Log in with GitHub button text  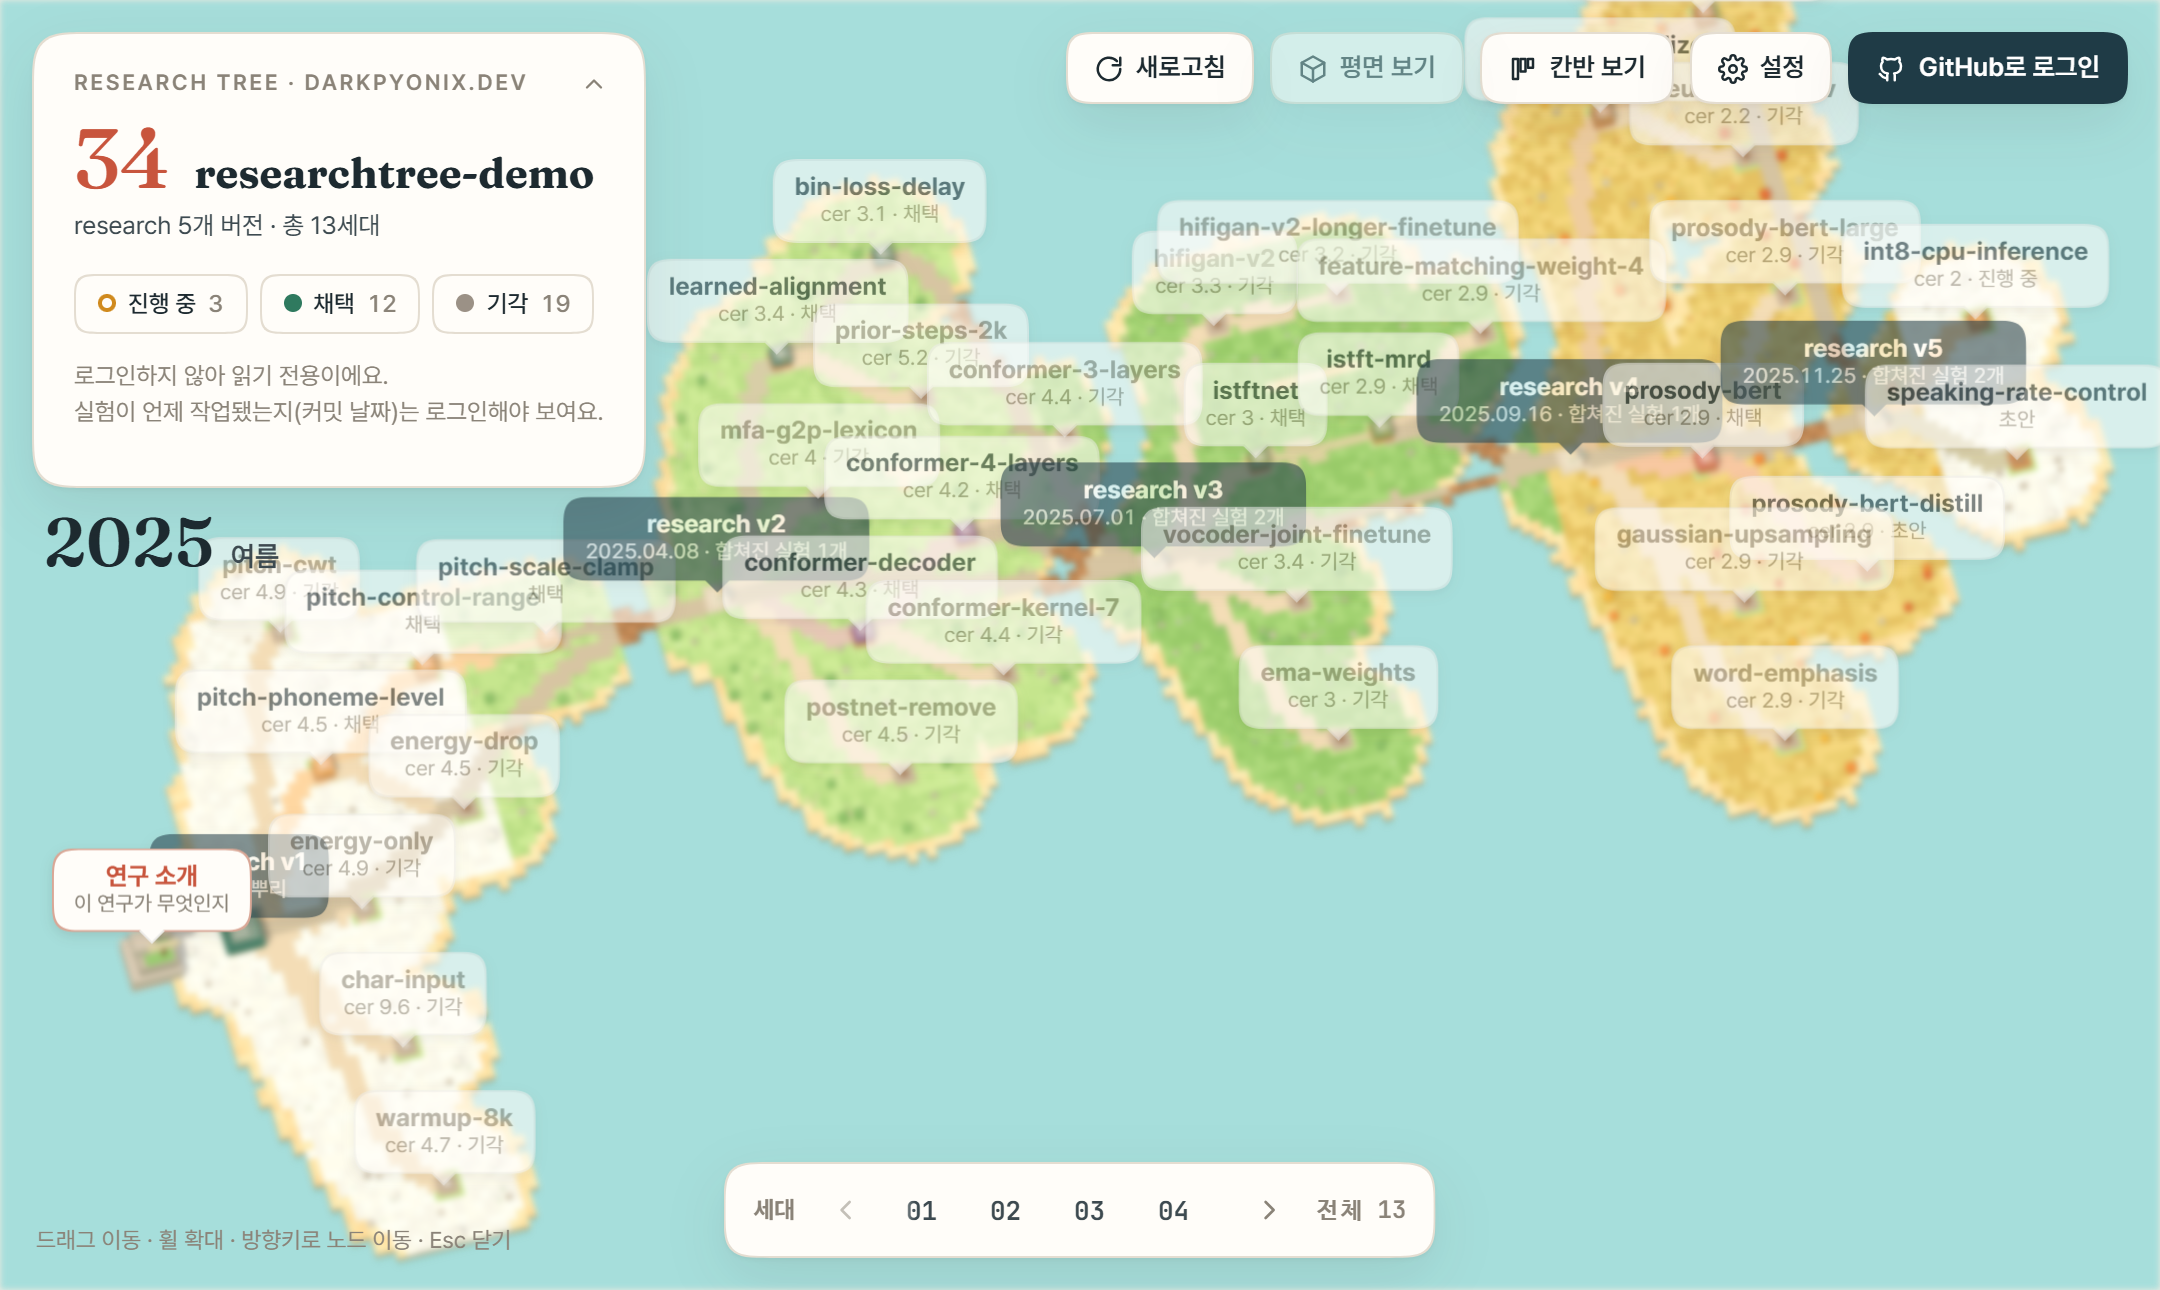(2008, 68)
